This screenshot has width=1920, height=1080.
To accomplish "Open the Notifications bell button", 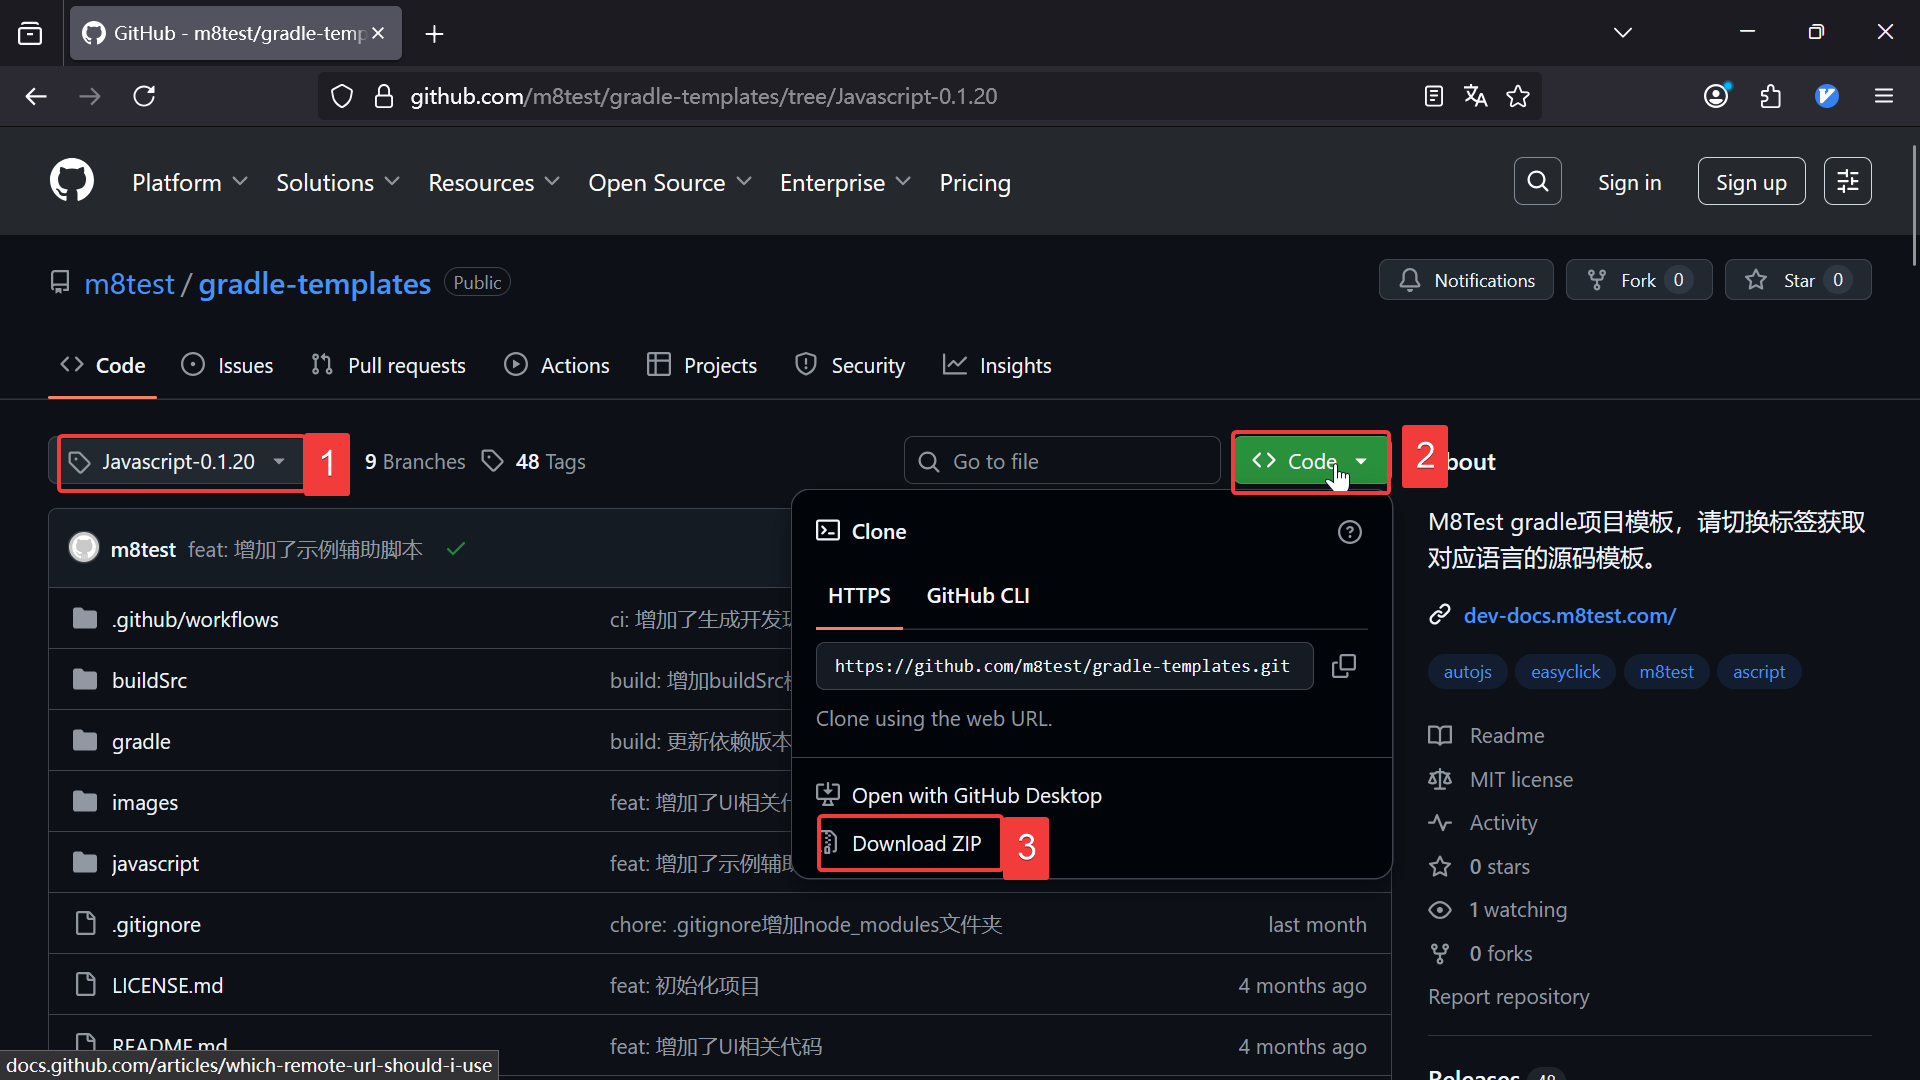I will pos(1466,280).
